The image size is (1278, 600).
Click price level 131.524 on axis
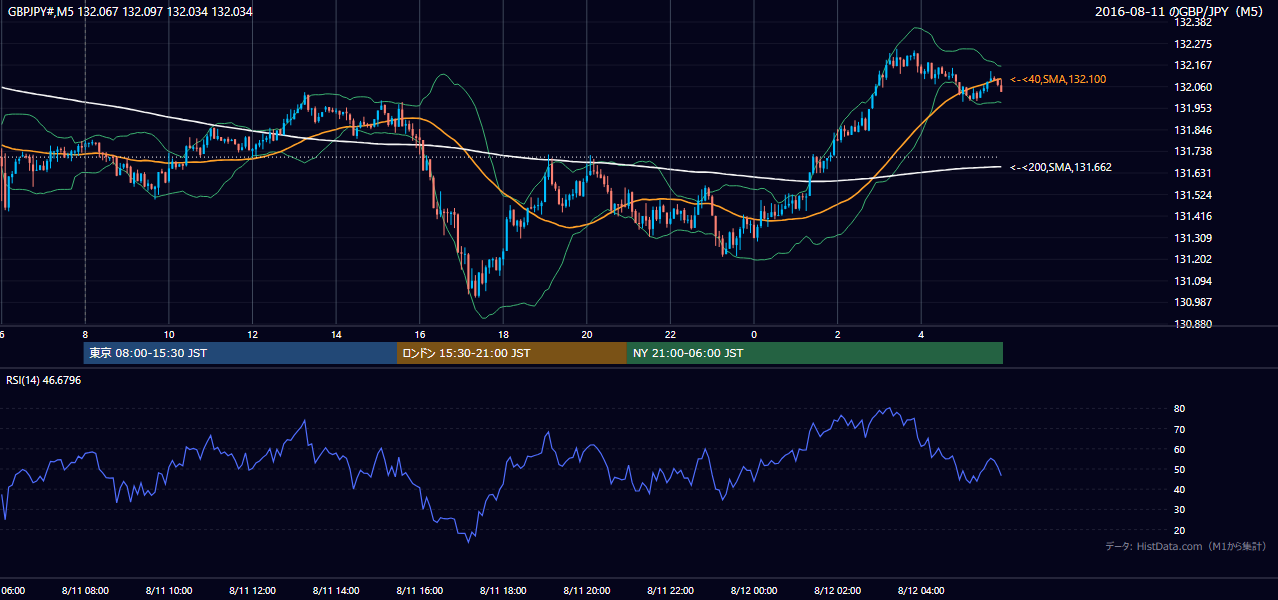tap(1195, 195)
